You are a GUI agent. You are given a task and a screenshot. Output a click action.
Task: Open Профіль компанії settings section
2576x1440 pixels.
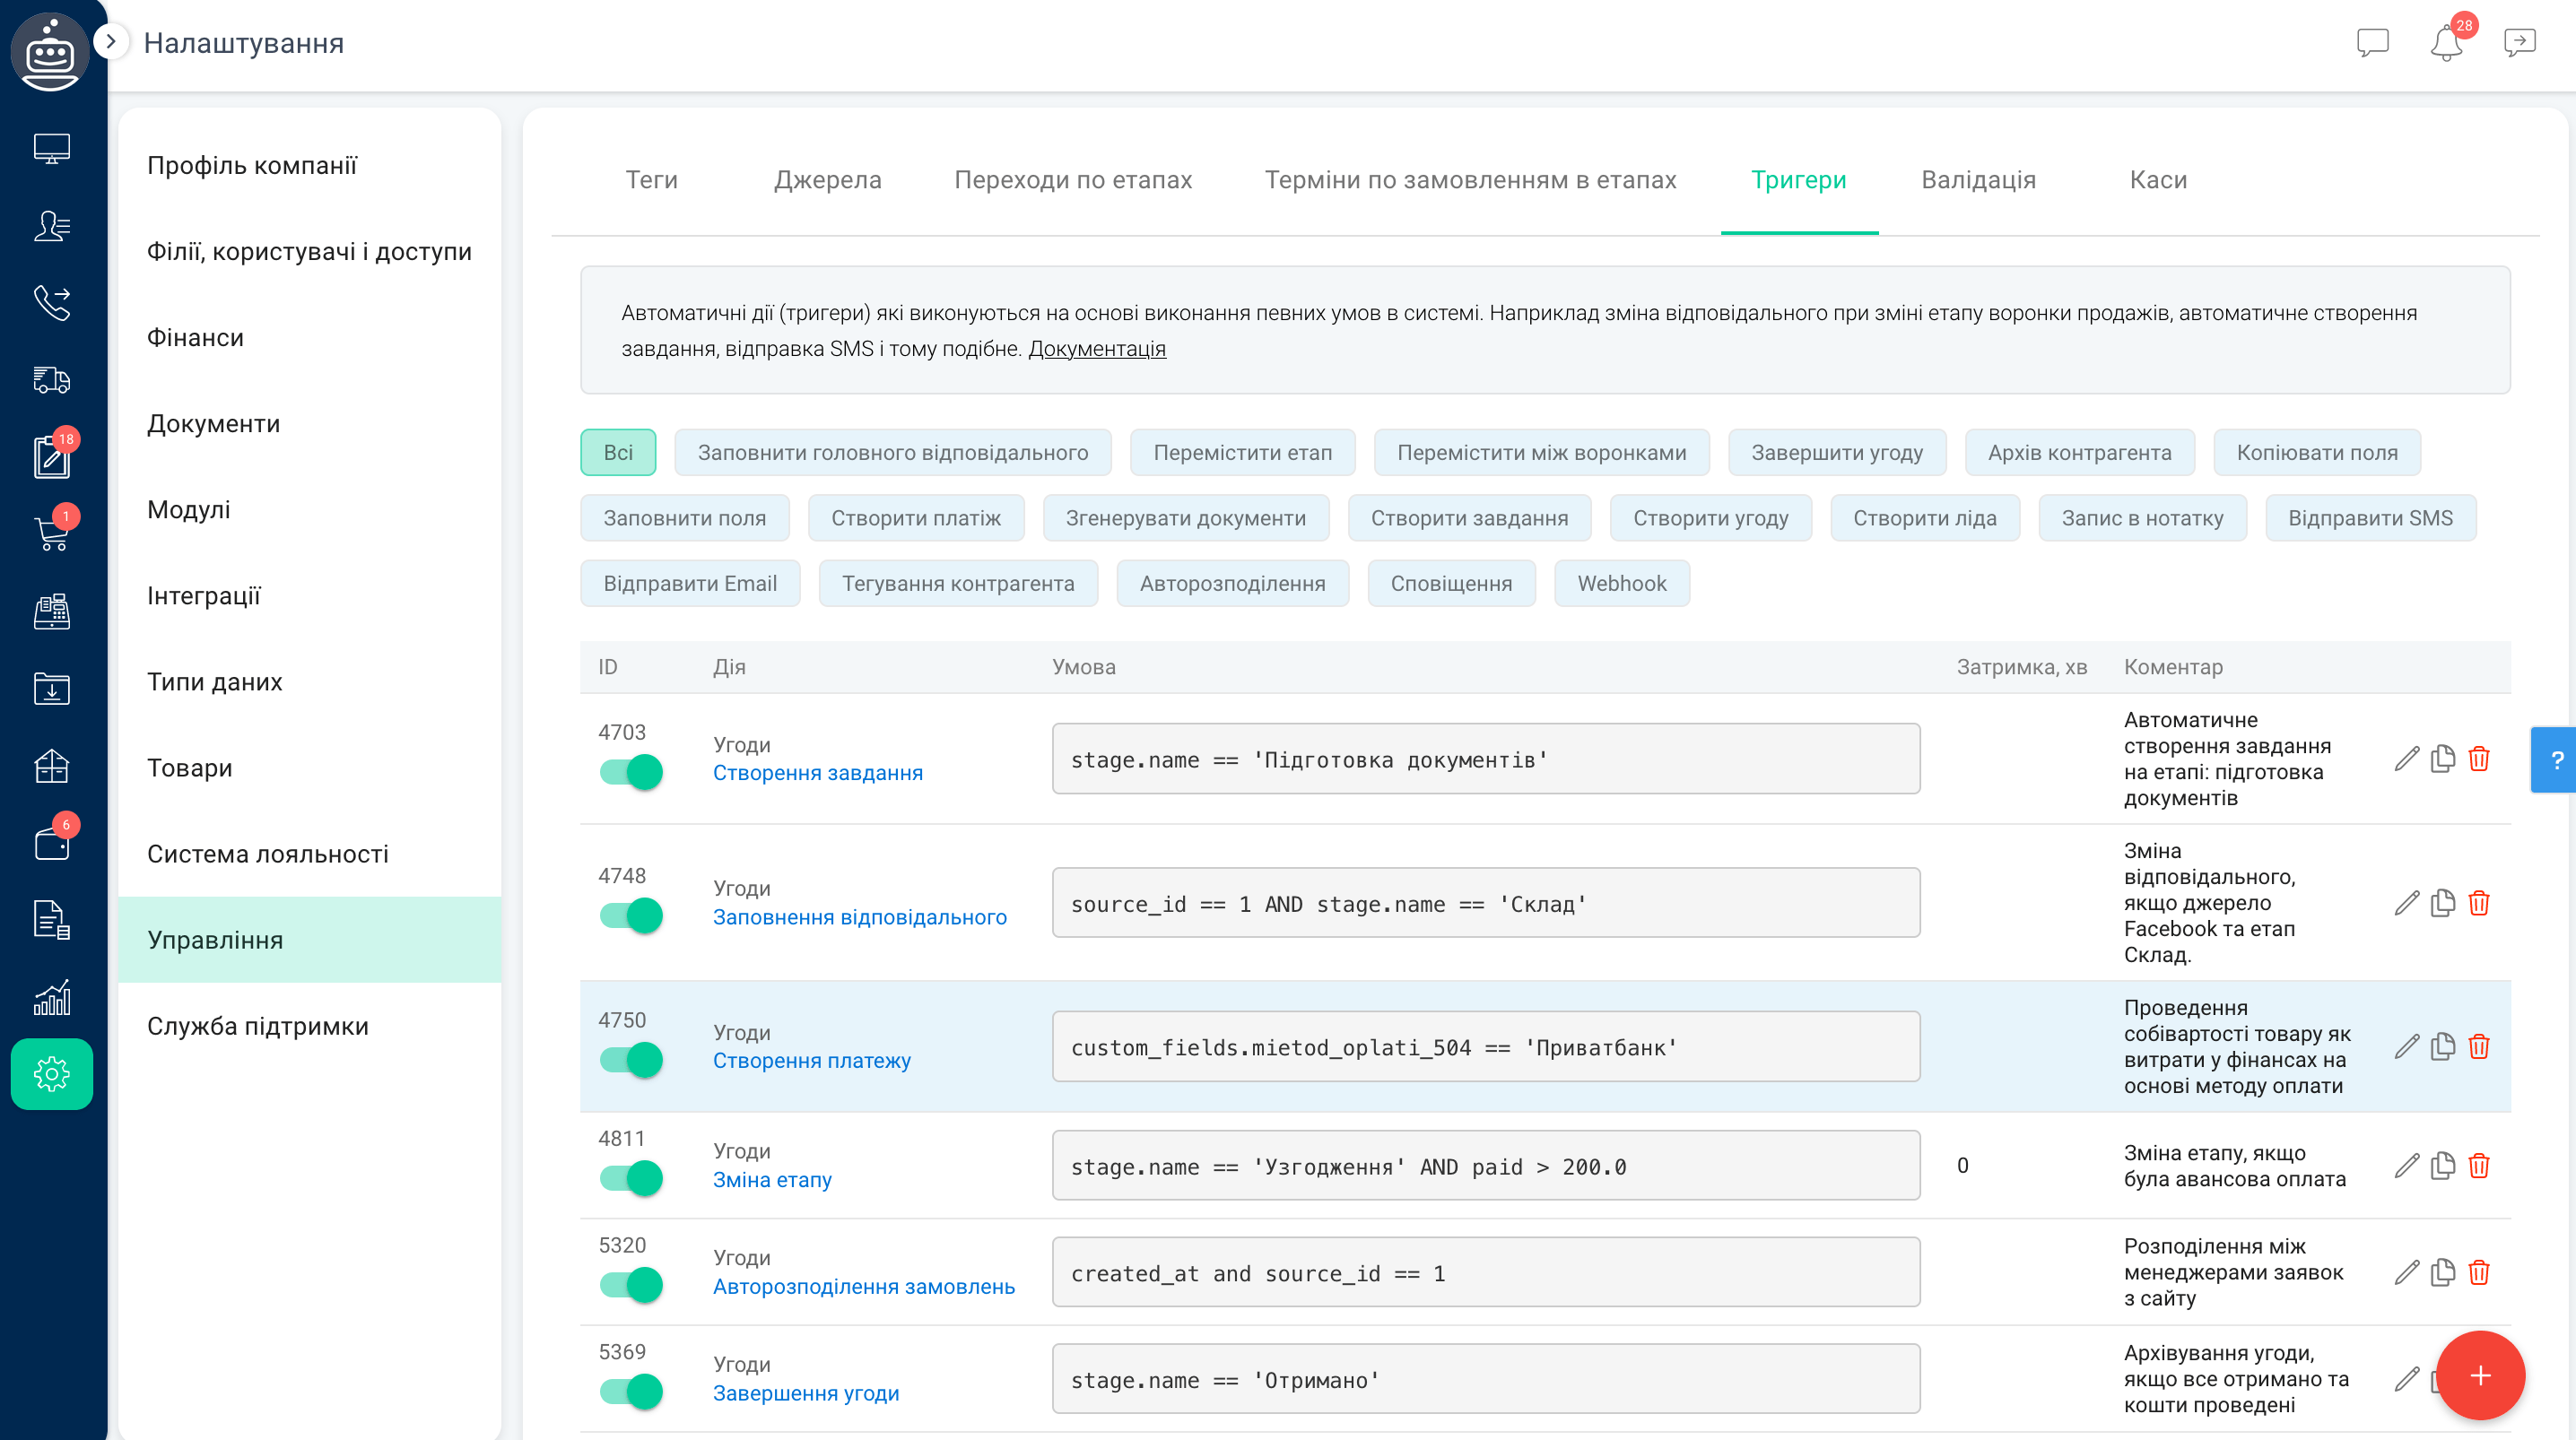point(310,166)
